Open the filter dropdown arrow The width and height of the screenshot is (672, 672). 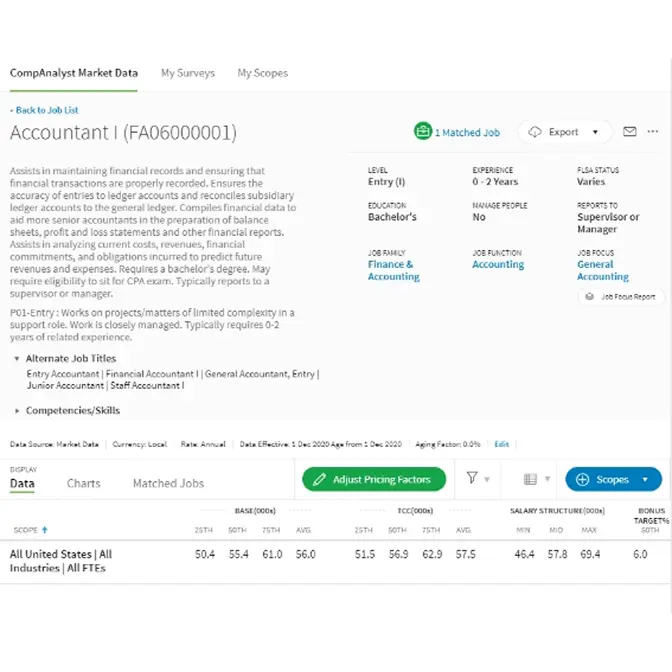click(487, 480)
